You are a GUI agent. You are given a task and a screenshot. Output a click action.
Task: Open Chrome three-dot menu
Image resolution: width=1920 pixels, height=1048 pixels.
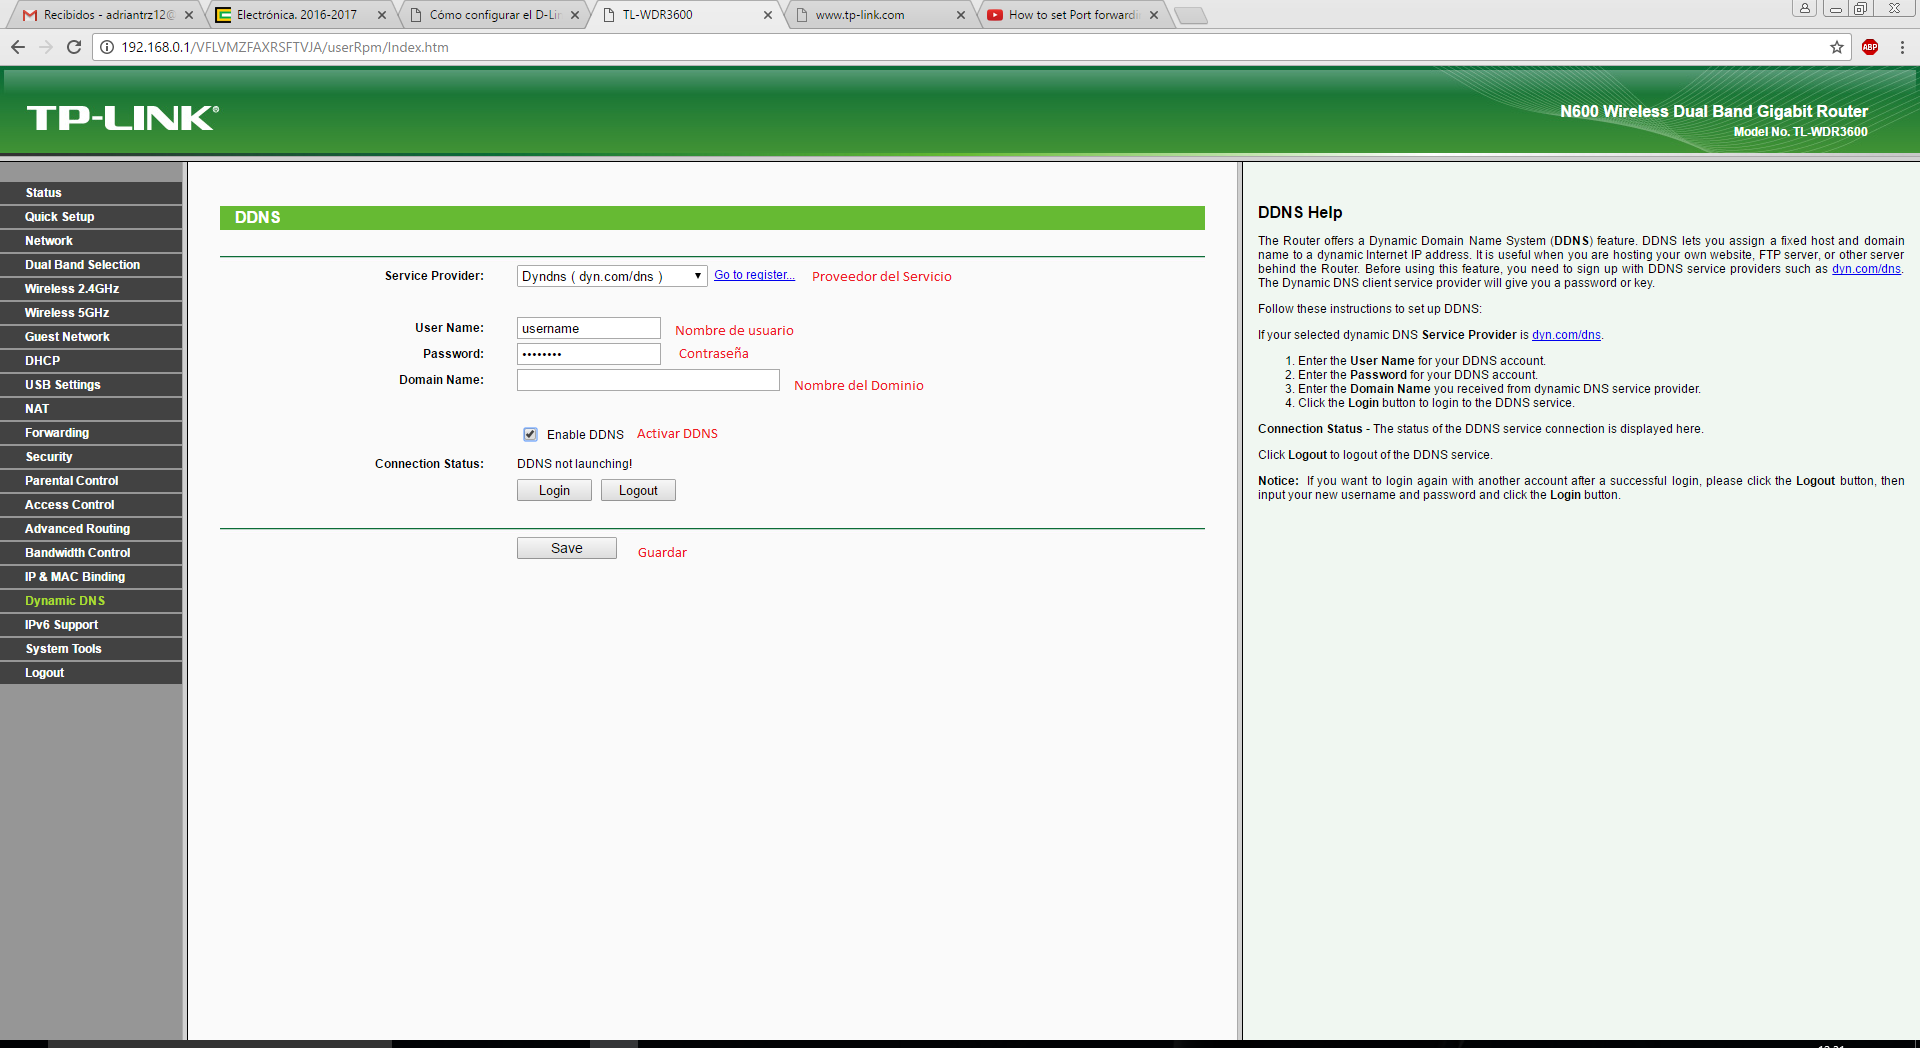pyautogui.click(x=1902, y=47)
